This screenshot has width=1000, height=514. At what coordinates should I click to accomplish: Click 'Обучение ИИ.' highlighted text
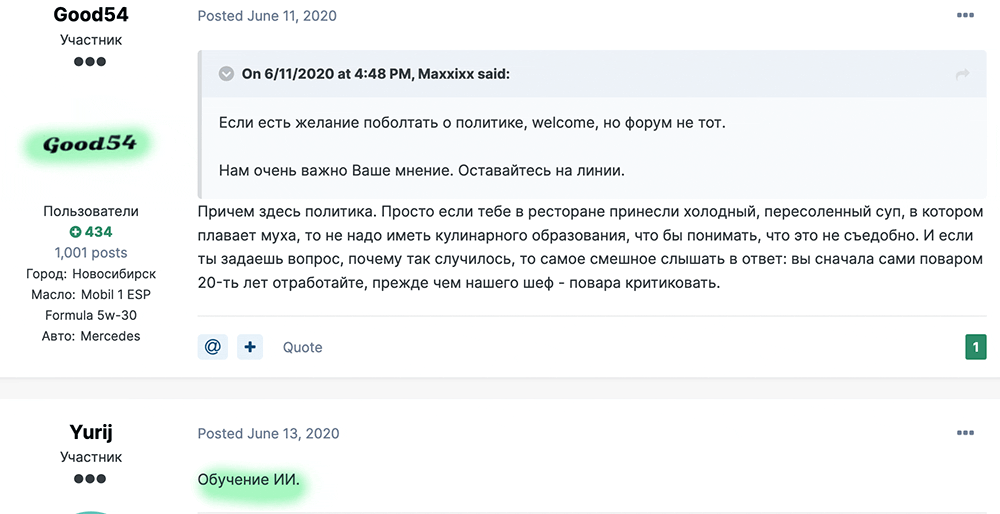pos(248,480)
